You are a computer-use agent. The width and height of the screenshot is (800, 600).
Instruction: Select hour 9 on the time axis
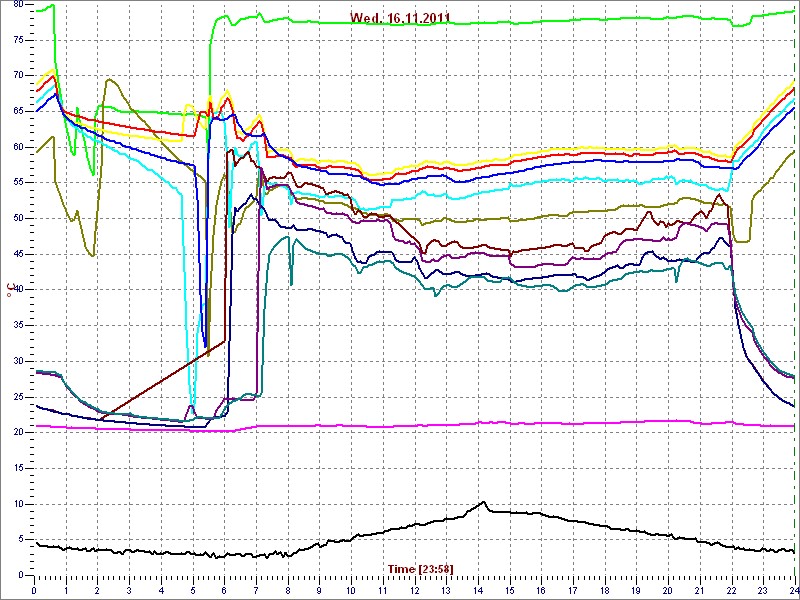coord(319,589)
